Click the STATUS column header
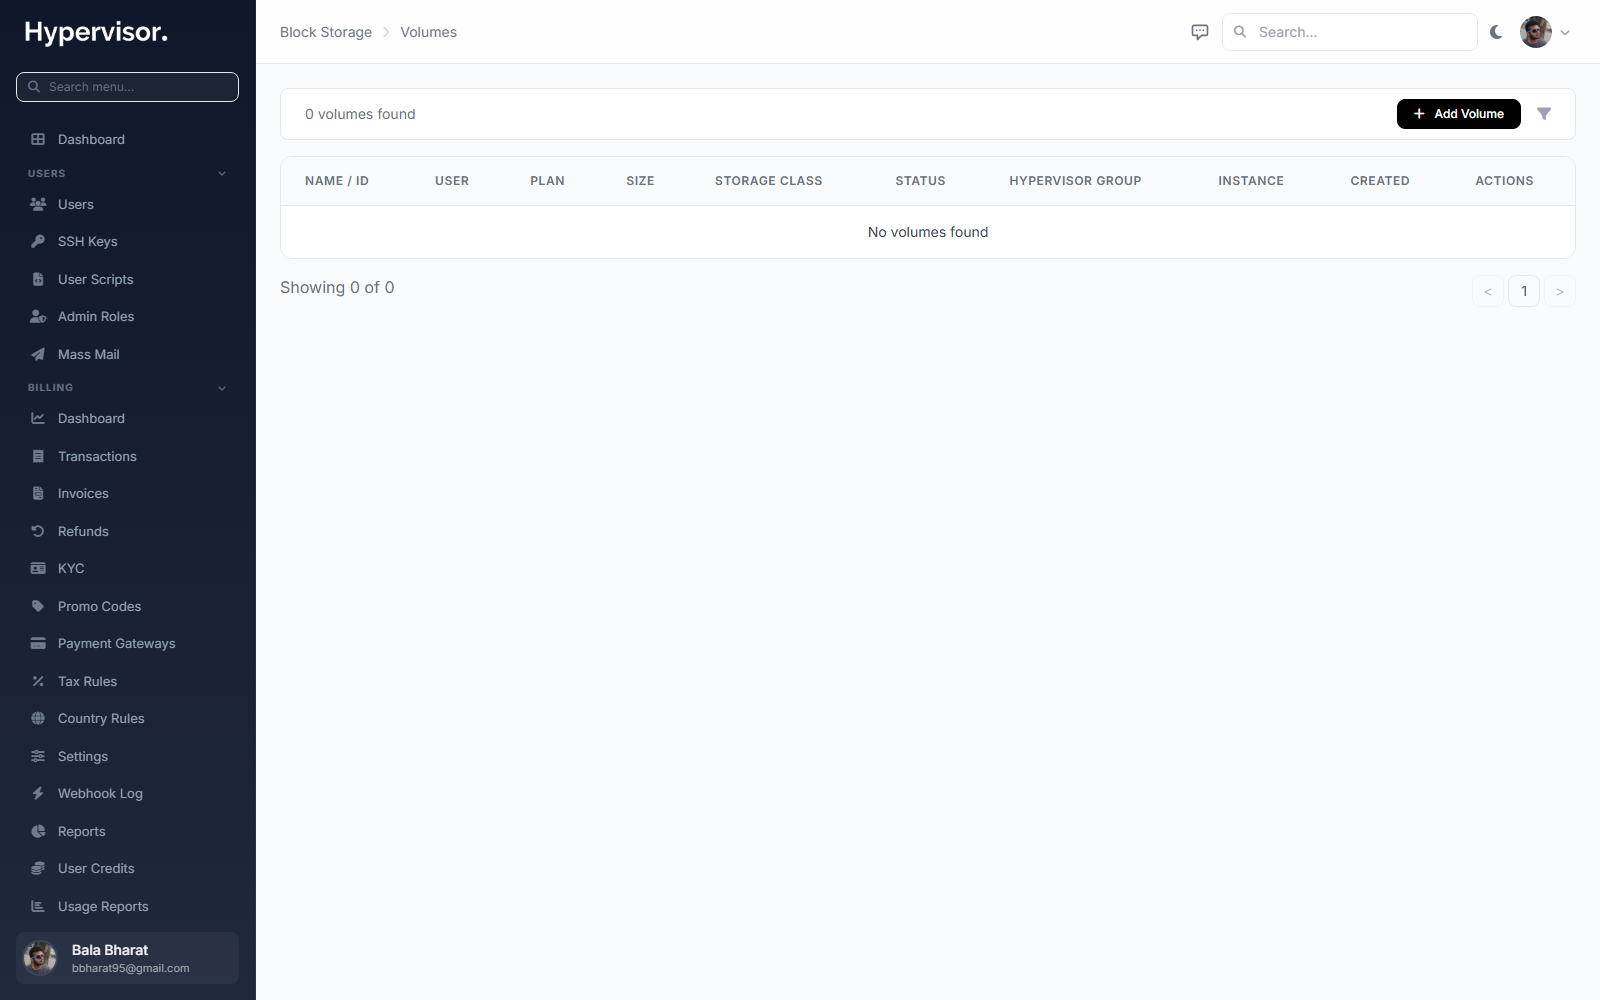The height and width of the screenshot is (1000, 1600). click(x=920, y=181)
